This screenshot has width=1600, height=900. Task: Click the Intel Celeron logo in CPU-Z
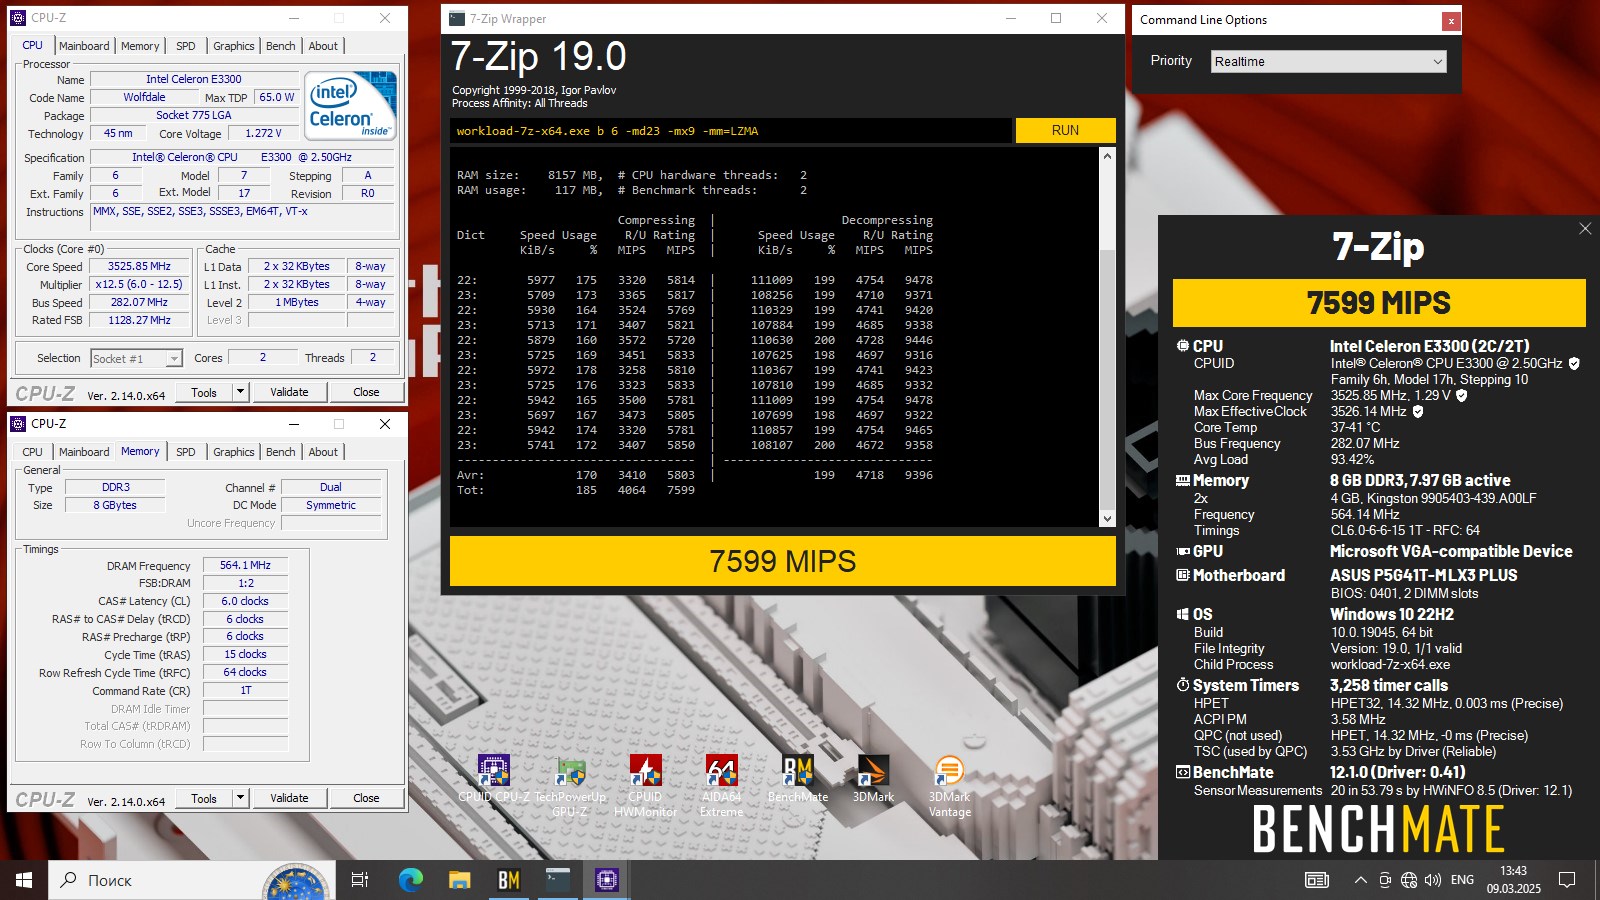point(351,105)
